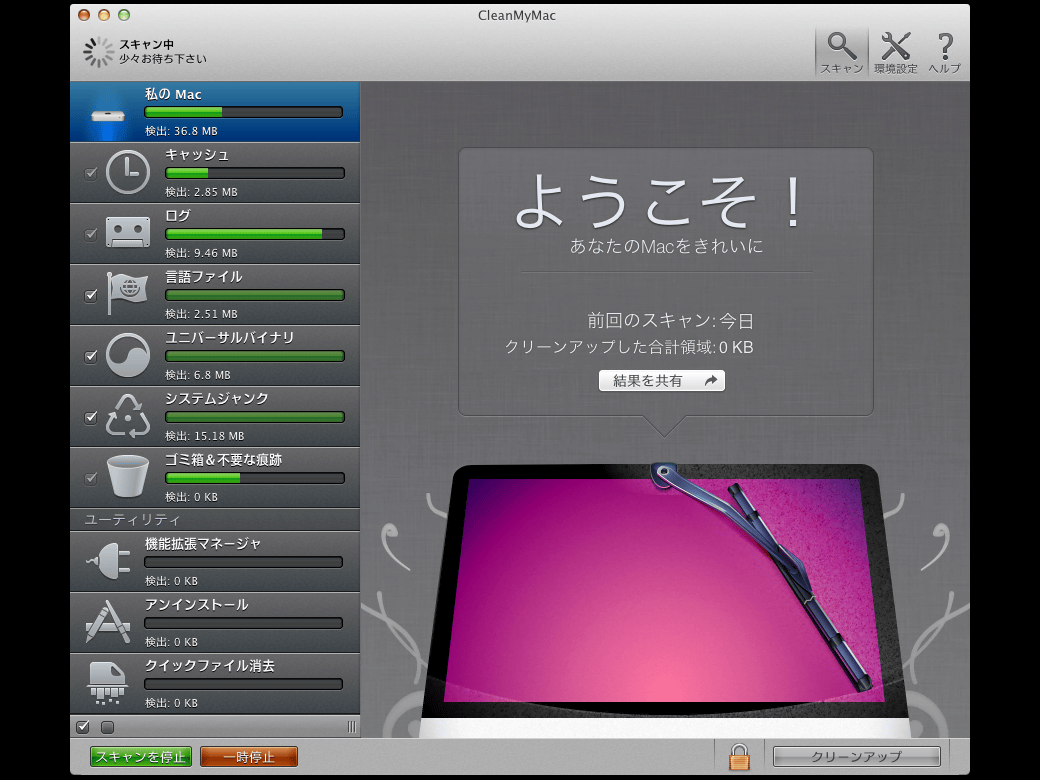Click the 言語ファイル flag icon
Screen dimensions: 1040x780
point(127,293)
